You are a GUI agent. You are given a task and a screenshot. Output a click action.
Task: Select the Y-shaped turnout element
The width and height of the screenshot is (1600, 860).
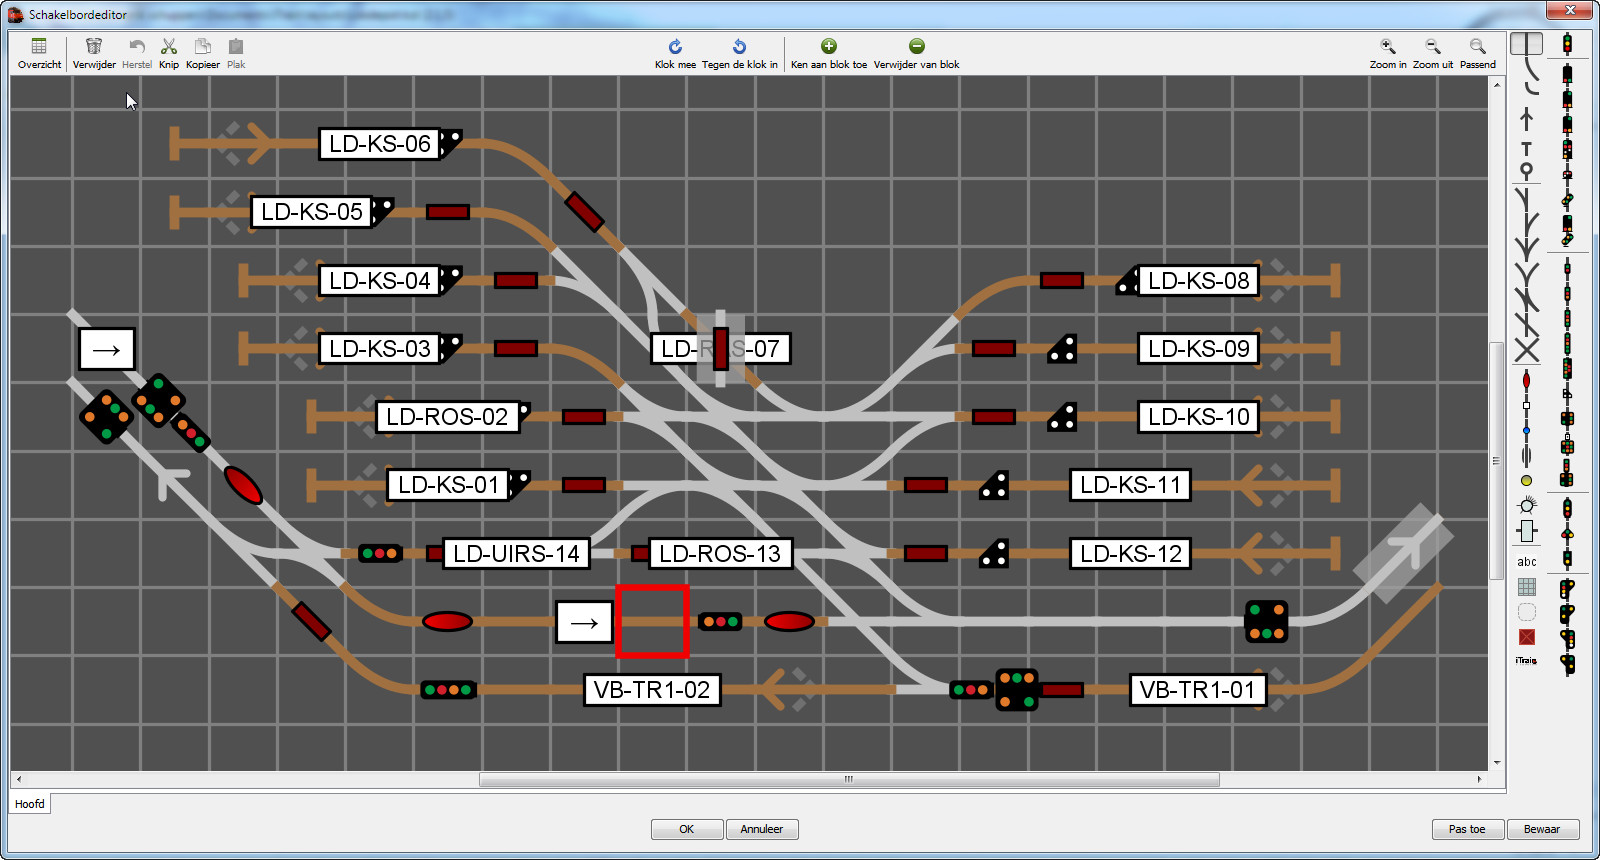[1526, 274]
